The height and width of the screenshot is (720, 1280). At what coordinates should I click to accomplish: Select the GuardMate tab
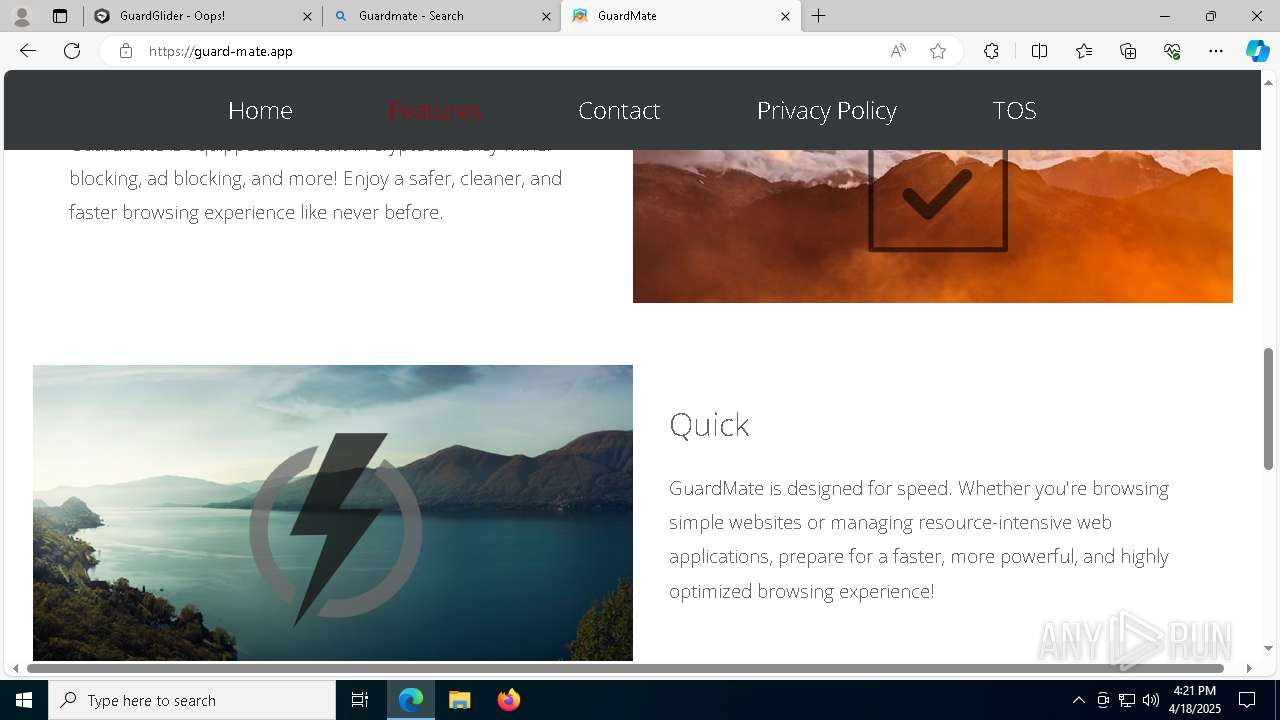click(x=680, y=16)
